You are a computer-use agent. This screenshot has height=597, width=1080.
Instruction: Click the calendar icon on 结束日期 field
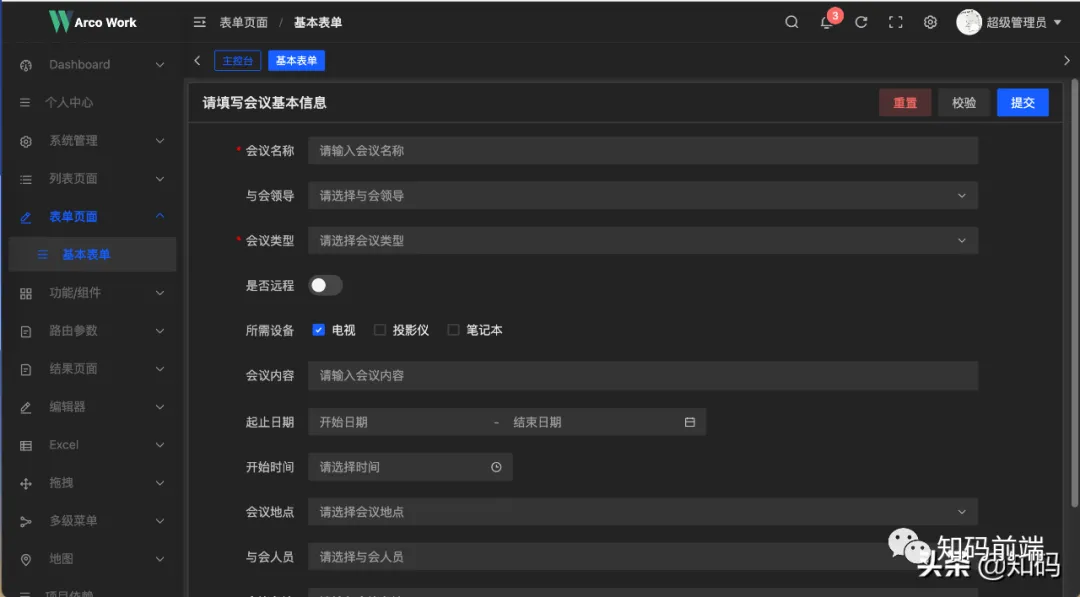click(x=689, y=422)
